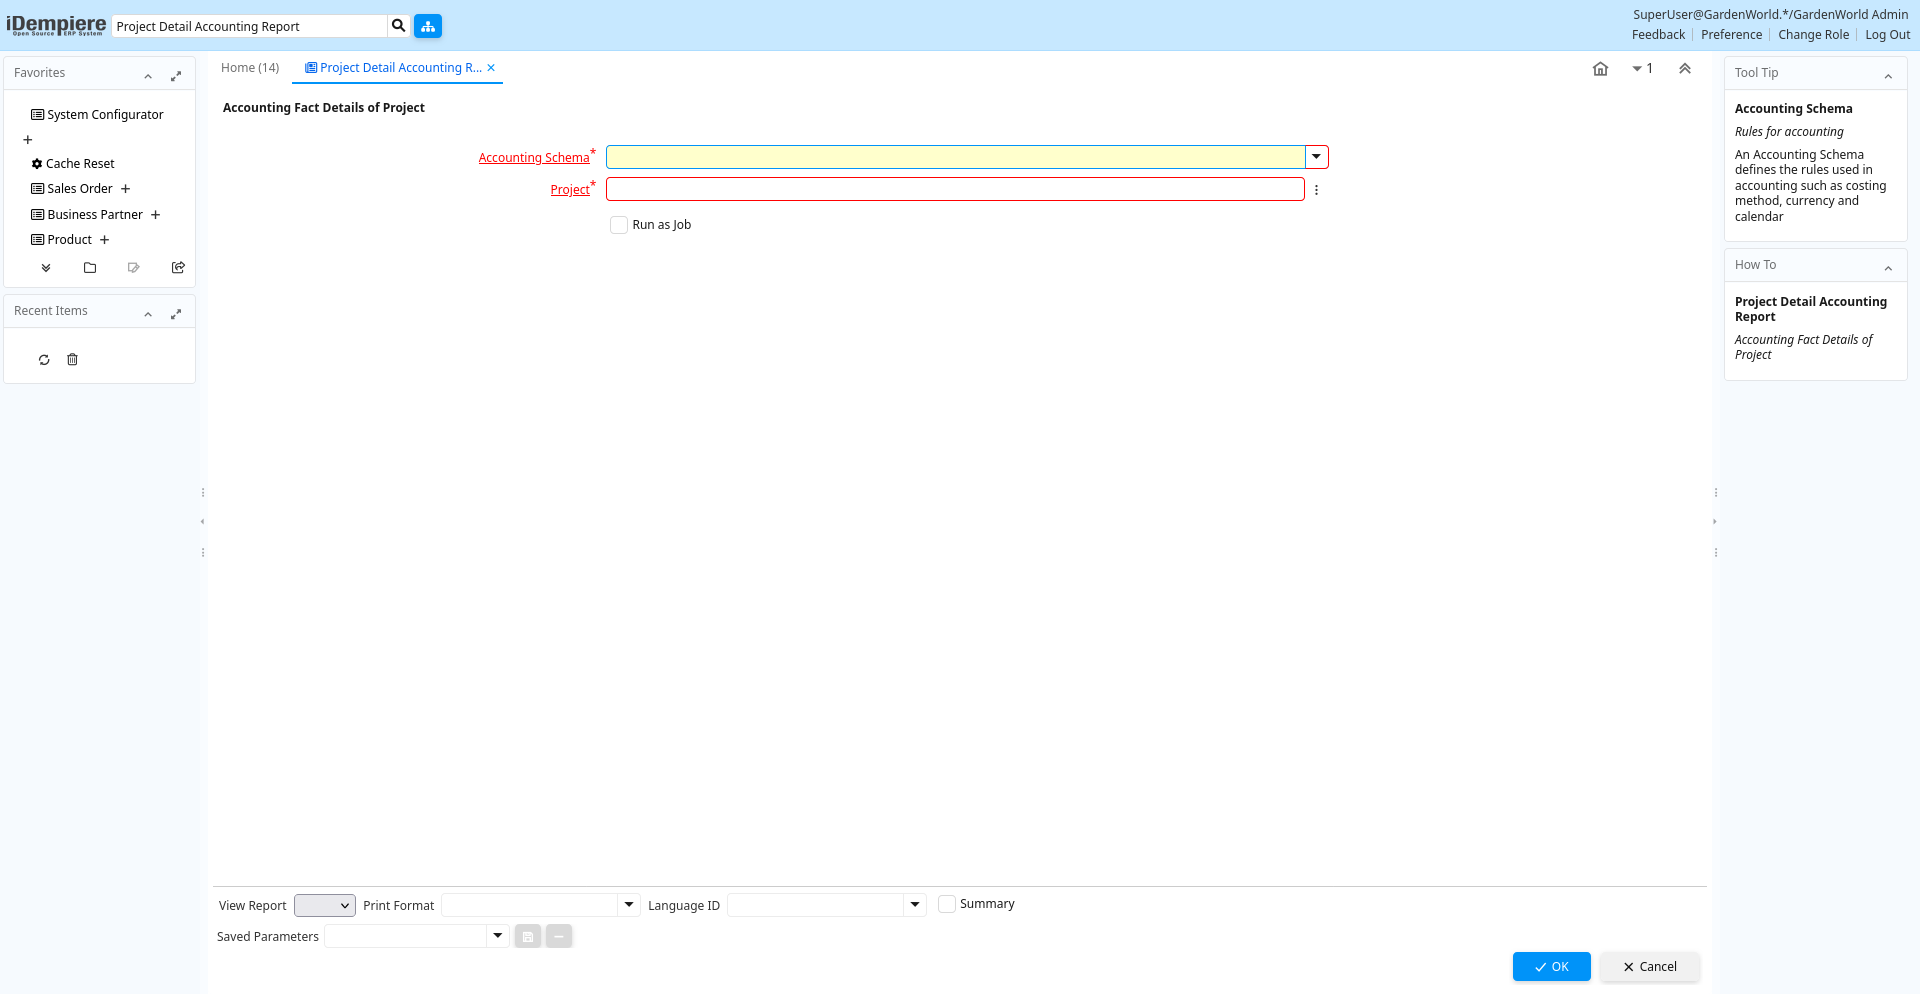Screen dimensions: 1920x994
Task: Click the Log Out link
Action: pos(1887,35)
